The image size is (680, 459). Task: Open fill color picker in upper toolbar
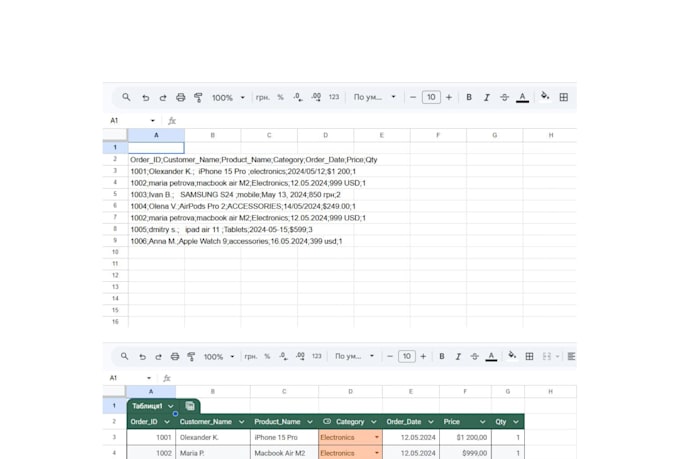point(545,96)
